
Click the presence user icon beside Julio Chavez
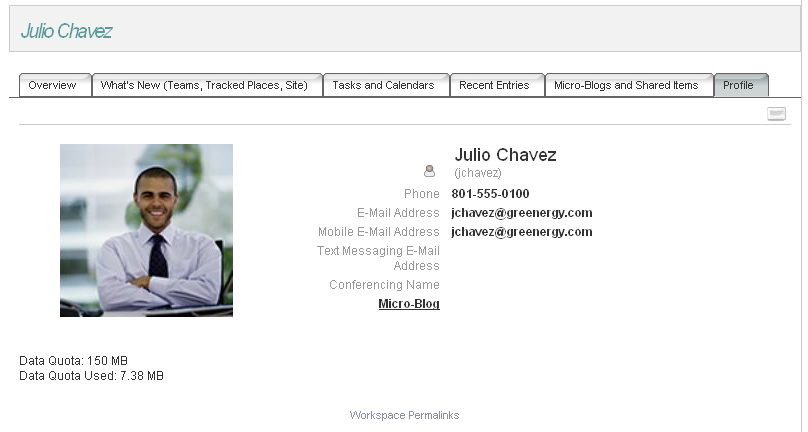pyautogui.click(x=429, y=171)
